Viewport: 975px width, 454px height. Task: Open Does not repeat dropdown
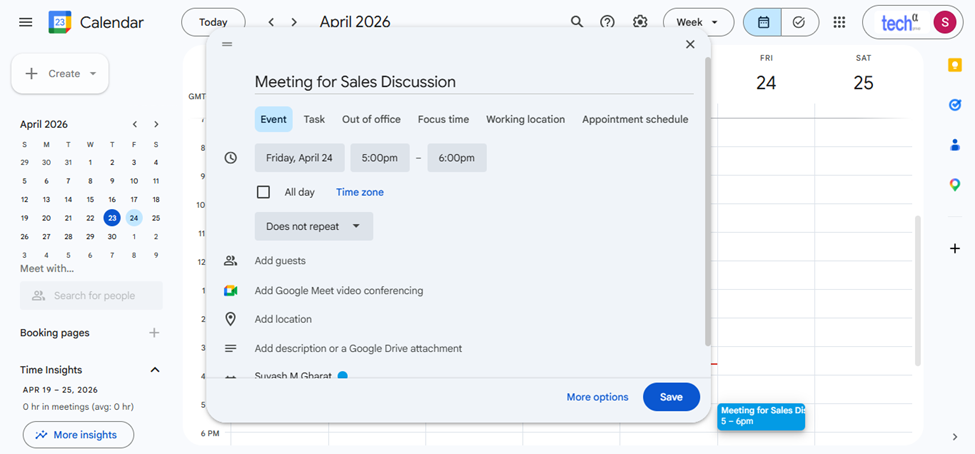pos(314,226)
